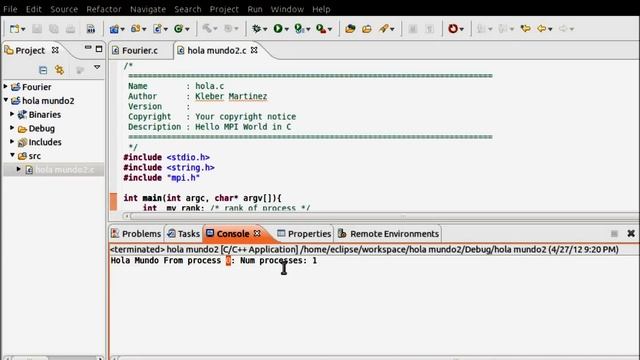Expand the Includes node
Viewport: 640px width, 360px height.
(x=12, y=142)
